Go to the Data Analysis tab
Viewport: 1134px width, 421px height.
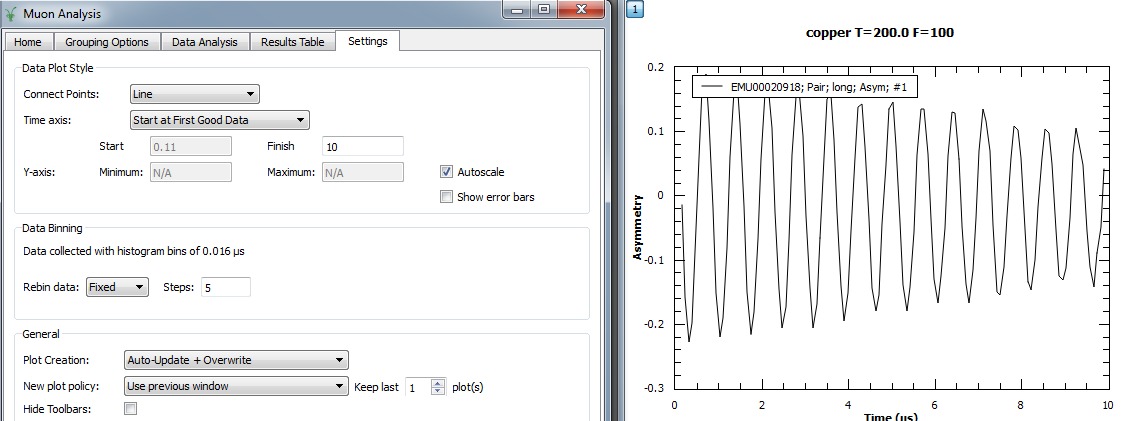point(204,42)
